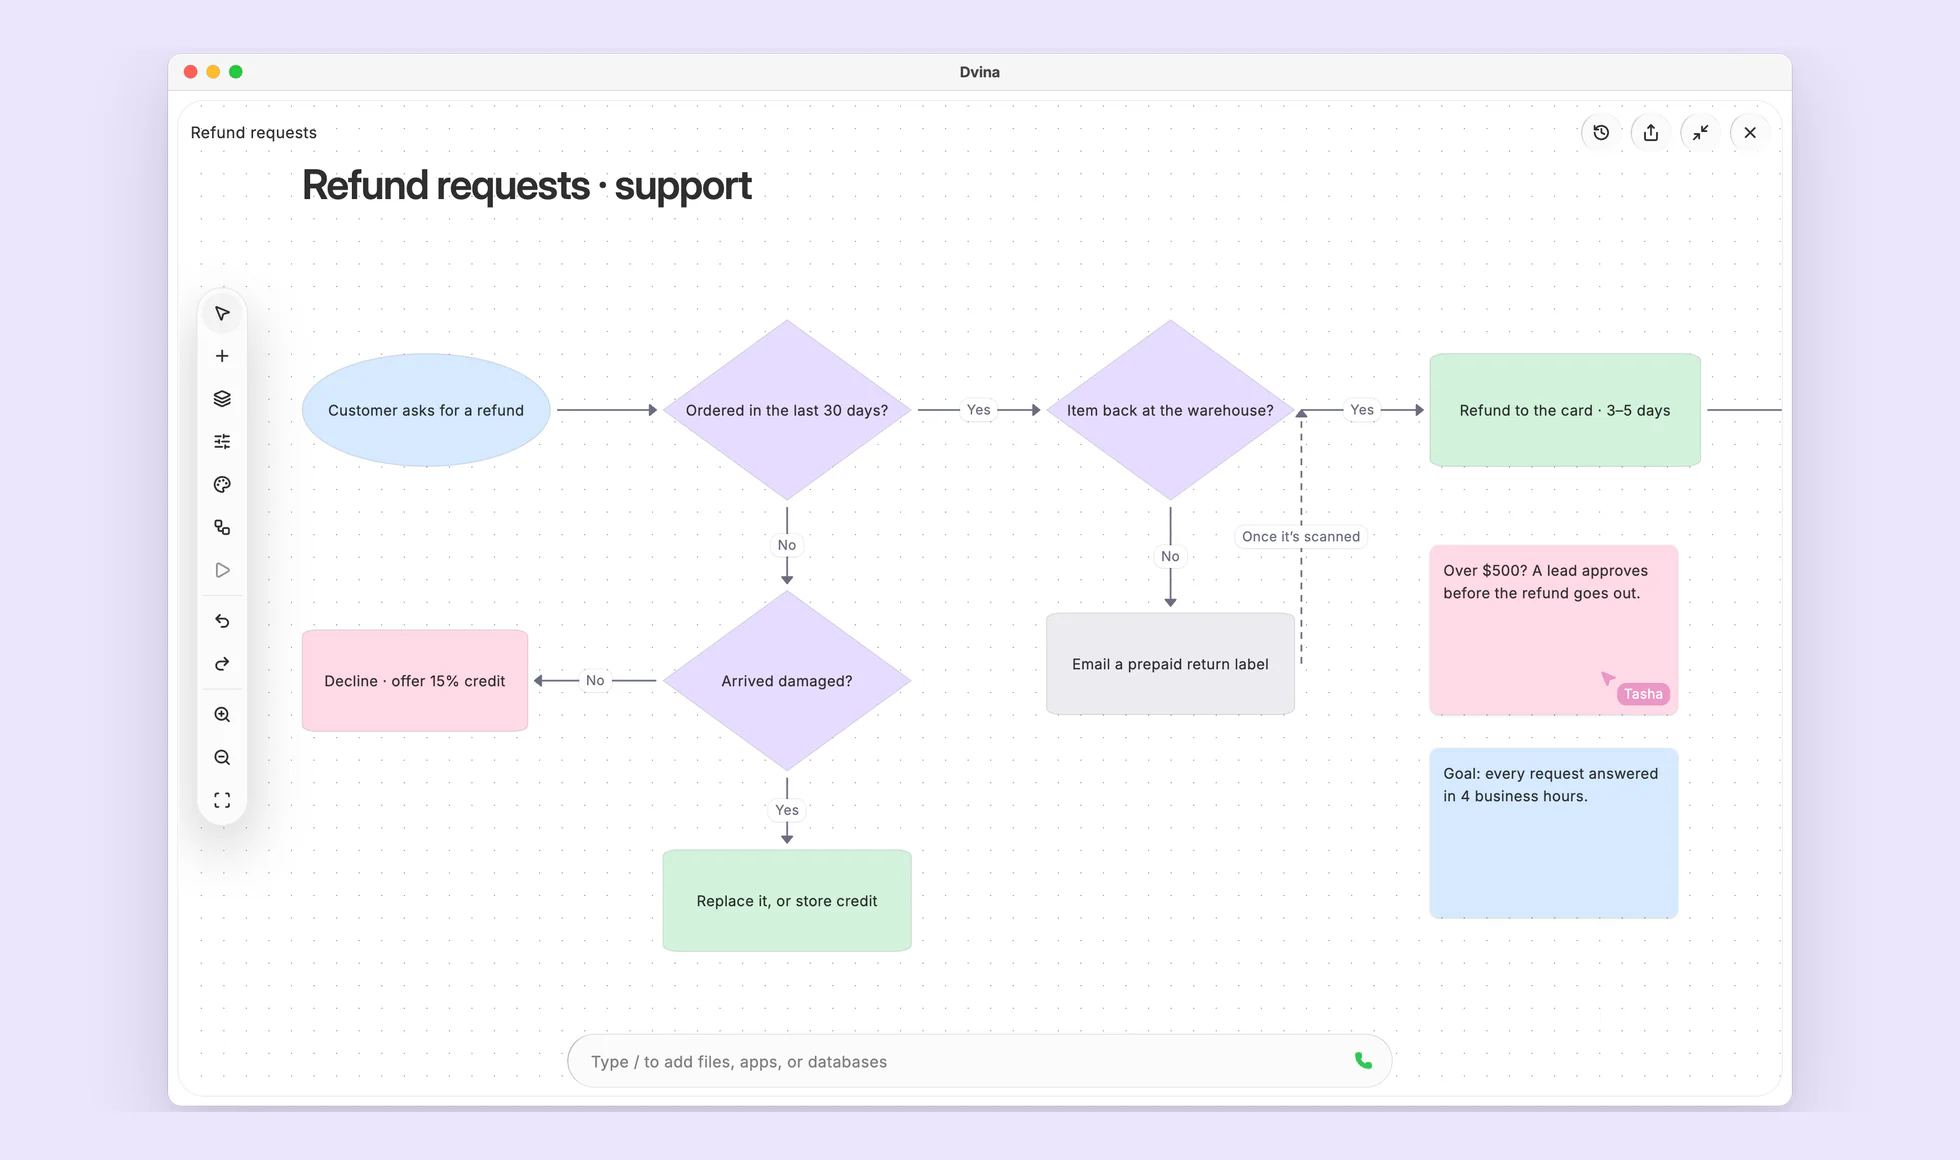Select the pointer/select tool
This screenshot has width=1960, height=1160.
[x=222, y=314]
